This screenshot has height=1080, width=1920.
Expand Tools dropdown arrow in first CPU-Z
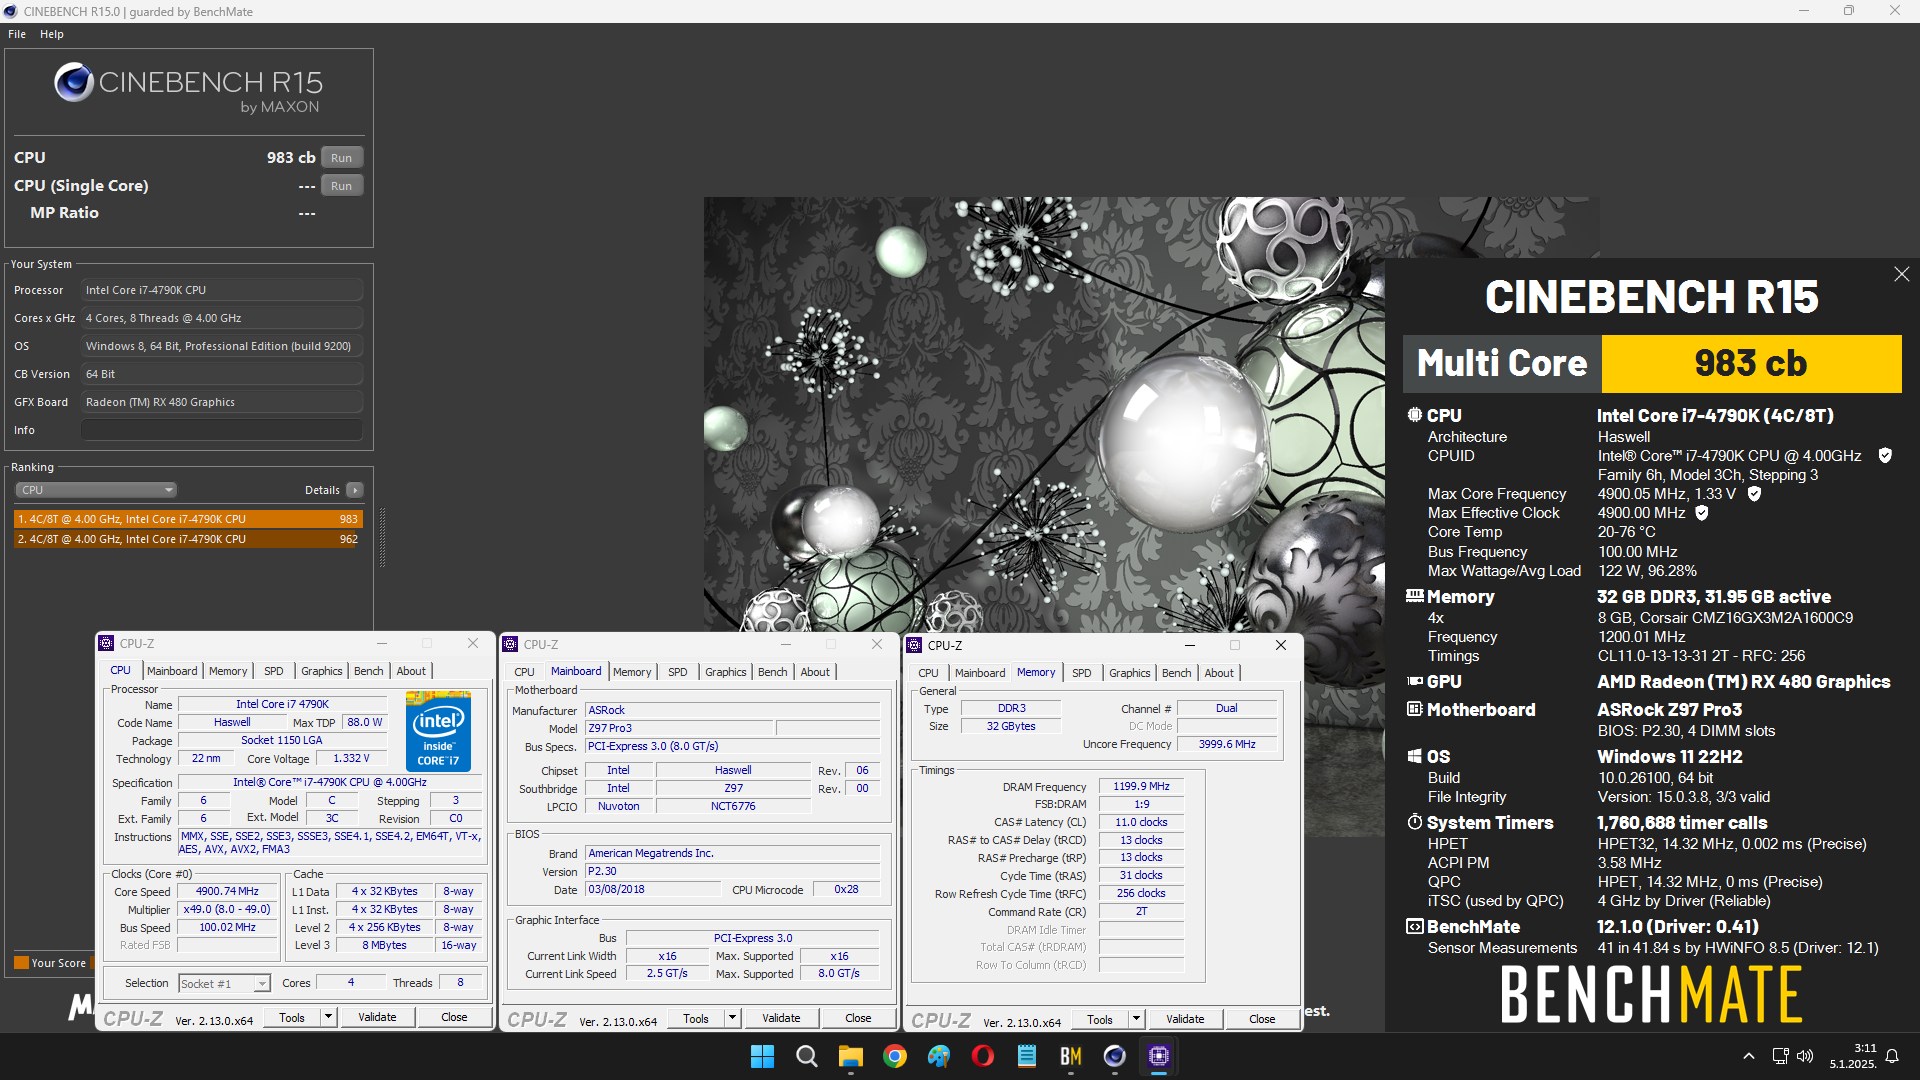coord(327,1018)
